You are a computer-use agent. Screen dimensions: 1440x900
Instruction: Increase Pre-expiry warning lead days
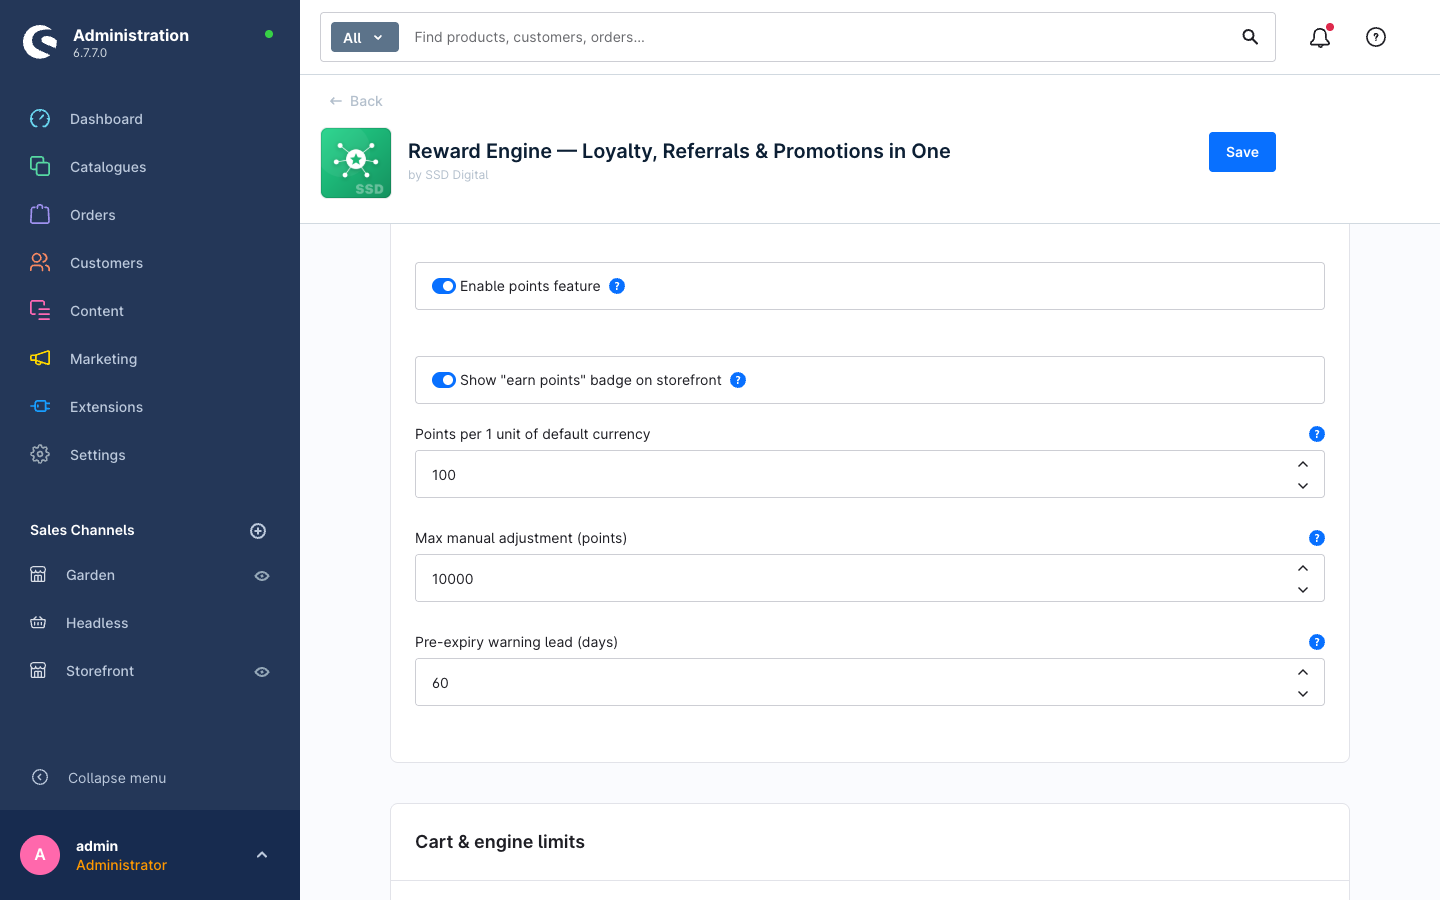[x=1303, y=672]
